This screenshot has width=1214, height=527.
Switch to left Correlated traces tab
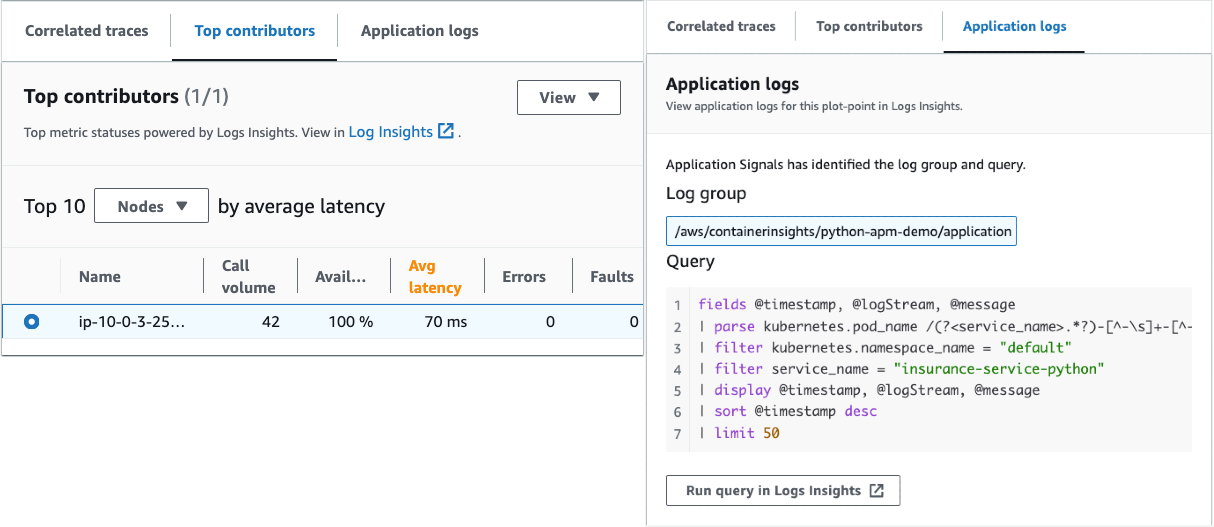coord(86,30)
